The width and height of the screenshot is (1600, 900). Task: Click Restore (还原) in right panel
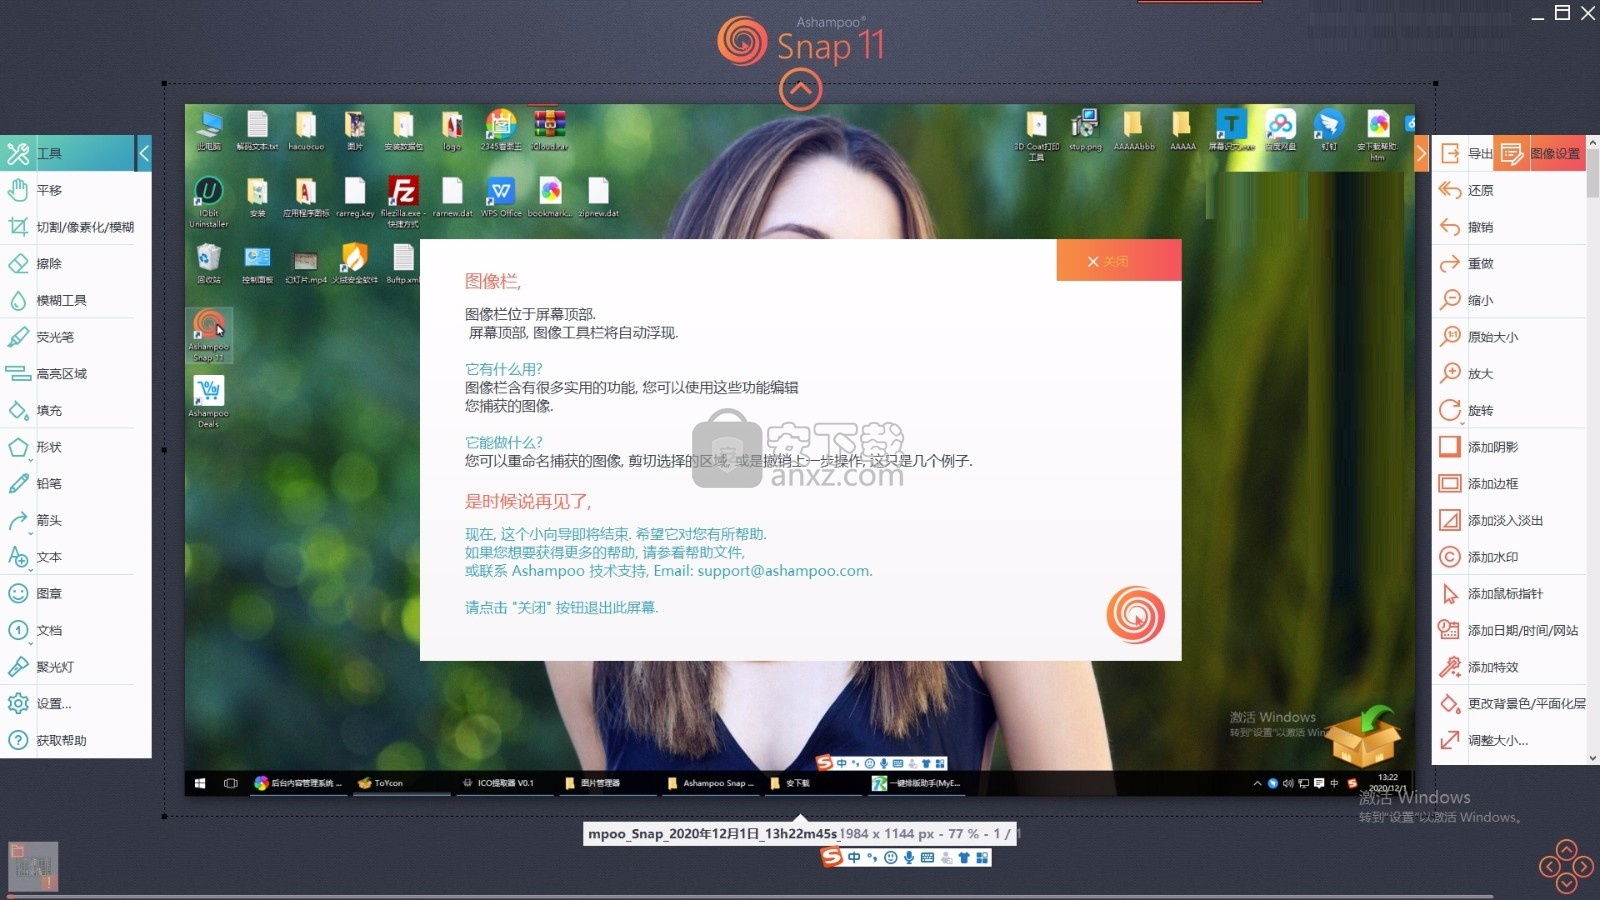coord(1509,190)
